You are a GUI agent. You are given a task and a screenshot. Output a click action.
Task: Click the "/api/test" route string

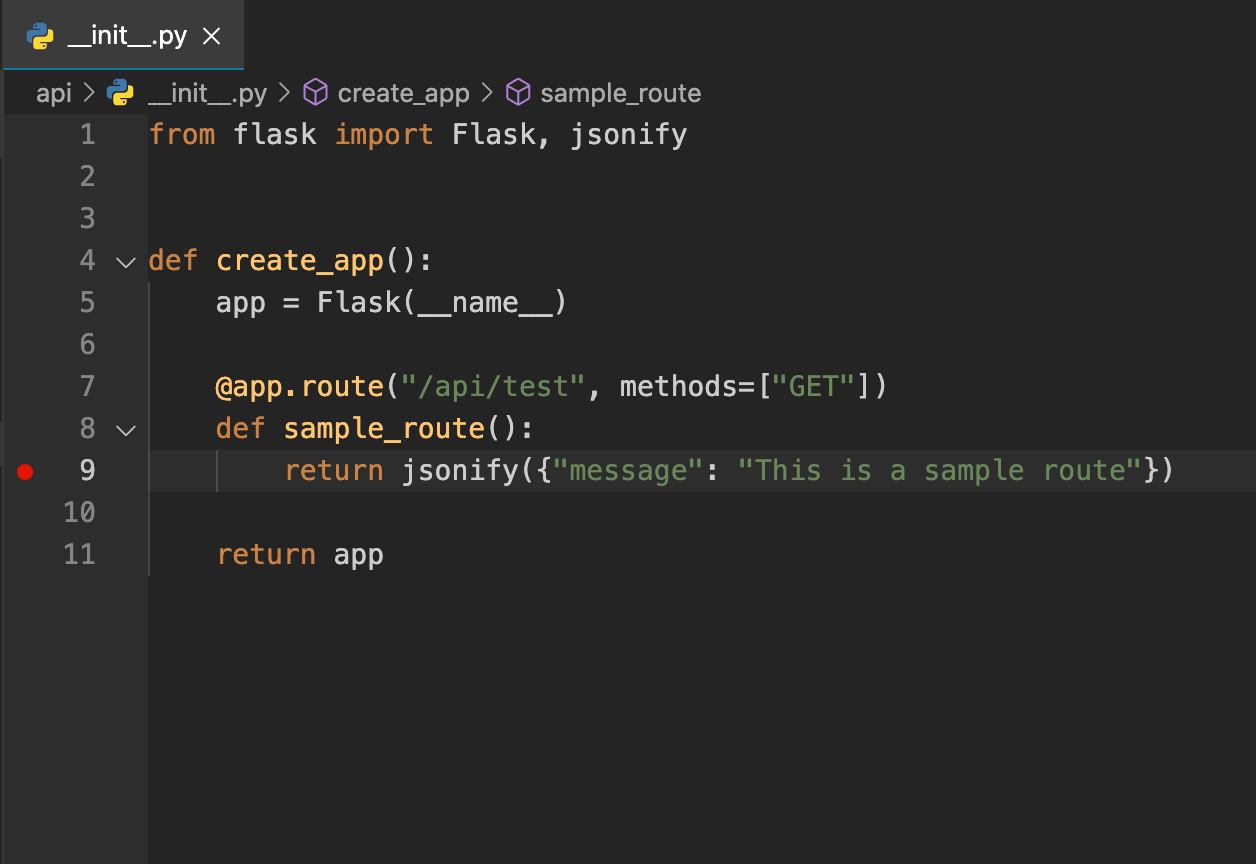click(x=493, y=387)
